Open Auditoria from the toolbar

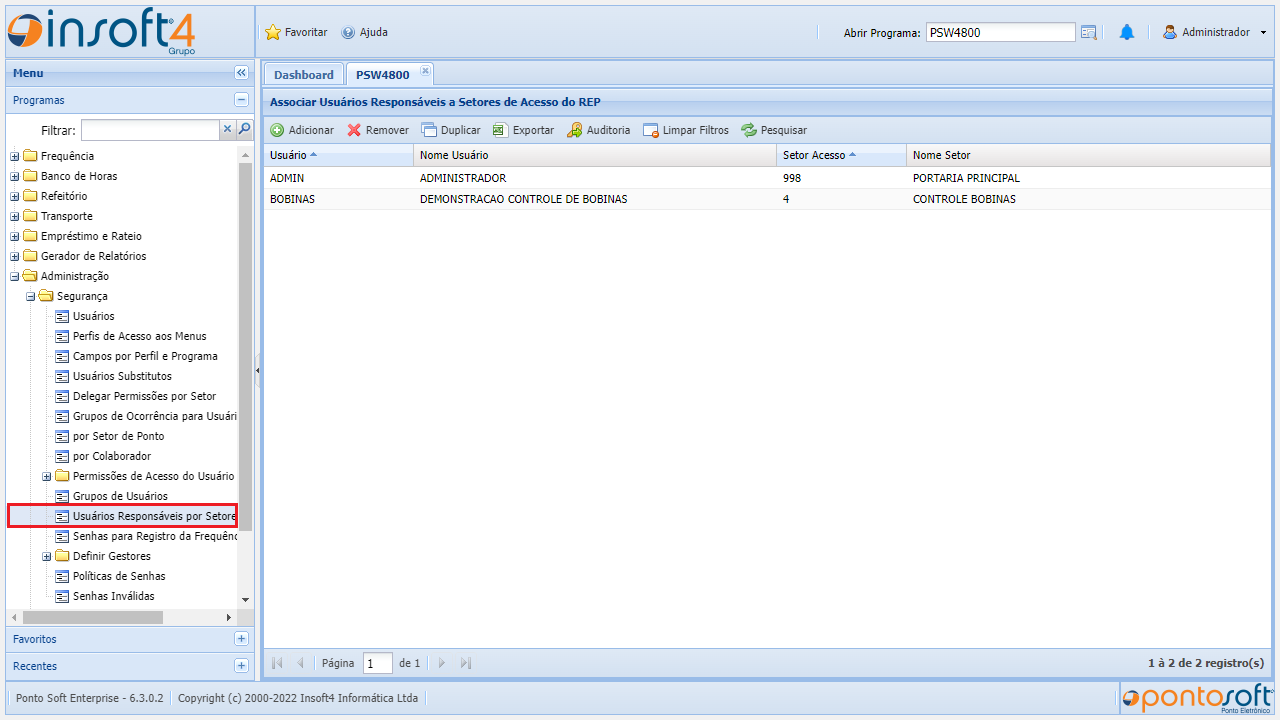click(x=574, y=130)
